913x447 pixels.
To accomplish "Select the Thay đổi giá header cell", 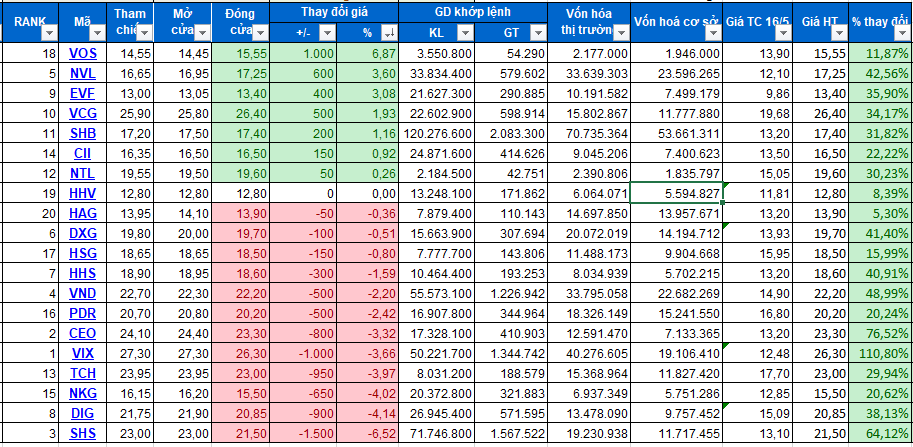I will [334, 12].
